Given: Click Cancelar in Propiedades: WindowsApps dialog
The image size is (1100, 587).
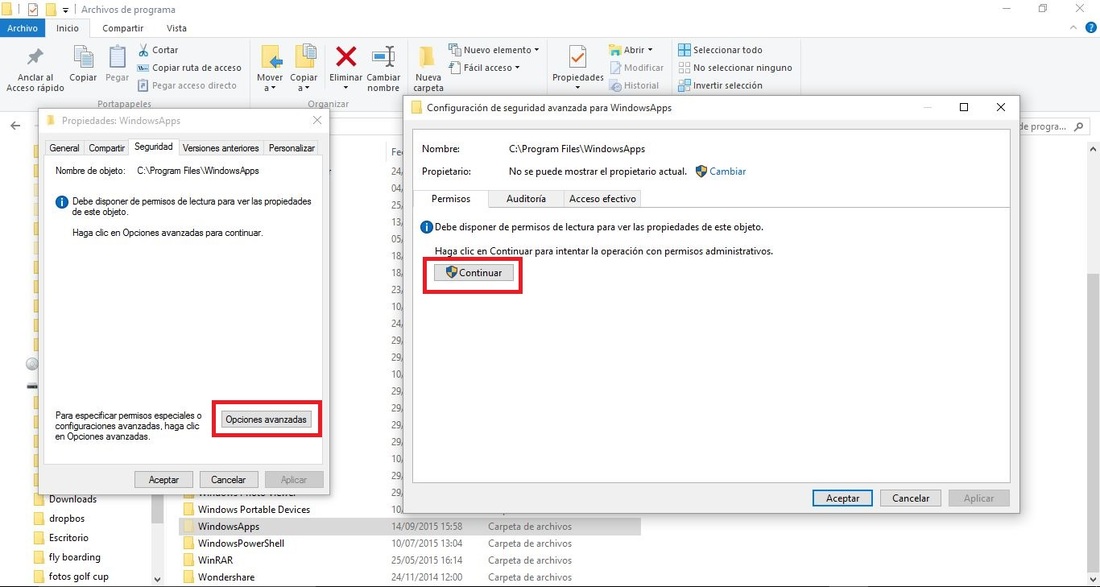Looking at the screenshot, I should (229, 480).
